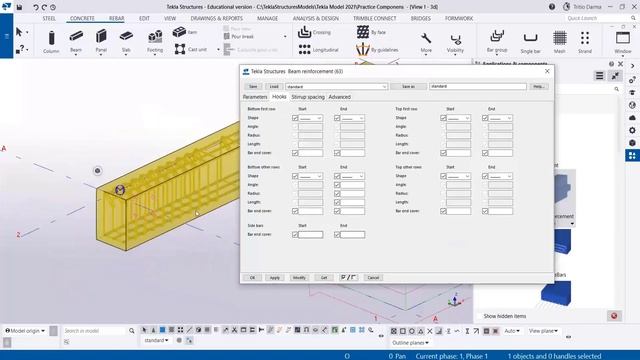Click the Bottom first row Start Bar end cover field
Viewport: 640px width, 360px height.
[311, 153]
